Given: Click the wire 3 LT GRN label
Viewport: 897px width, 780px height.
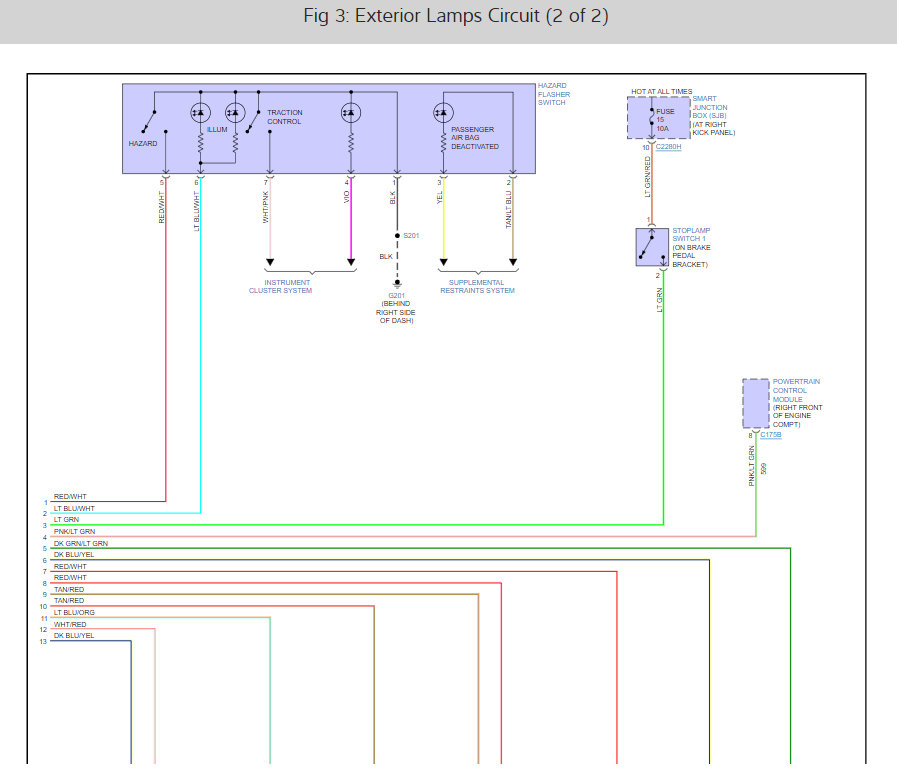Looking at the screenshot, I should click(x=66, y=520).
